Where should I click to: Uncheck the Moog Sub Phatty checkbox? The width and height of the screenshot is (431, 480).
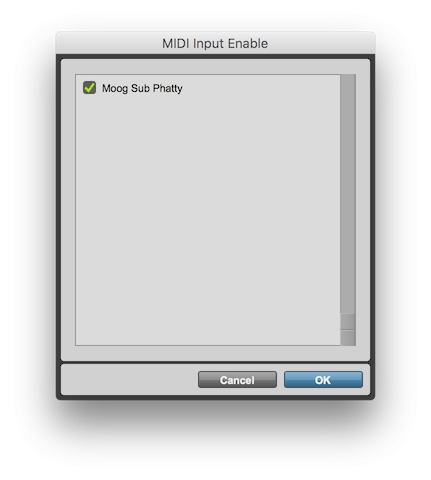coord(89,88)
